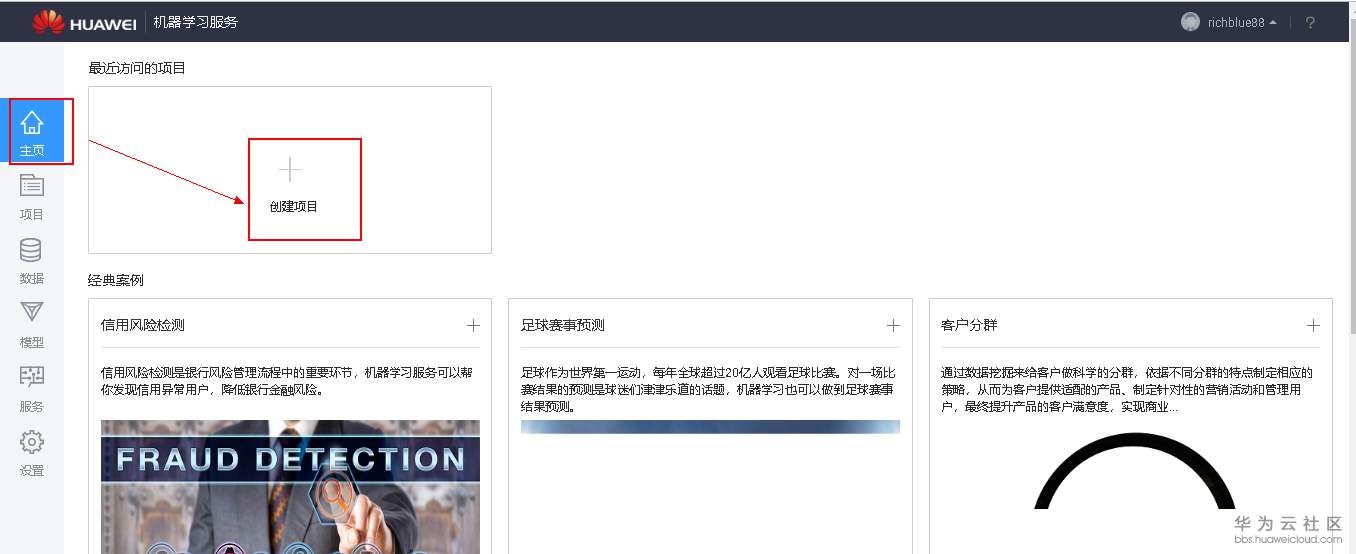The image size is (1356, 554).
Task: Click the 机器学习服务 title in header
Action: (196, 22)
